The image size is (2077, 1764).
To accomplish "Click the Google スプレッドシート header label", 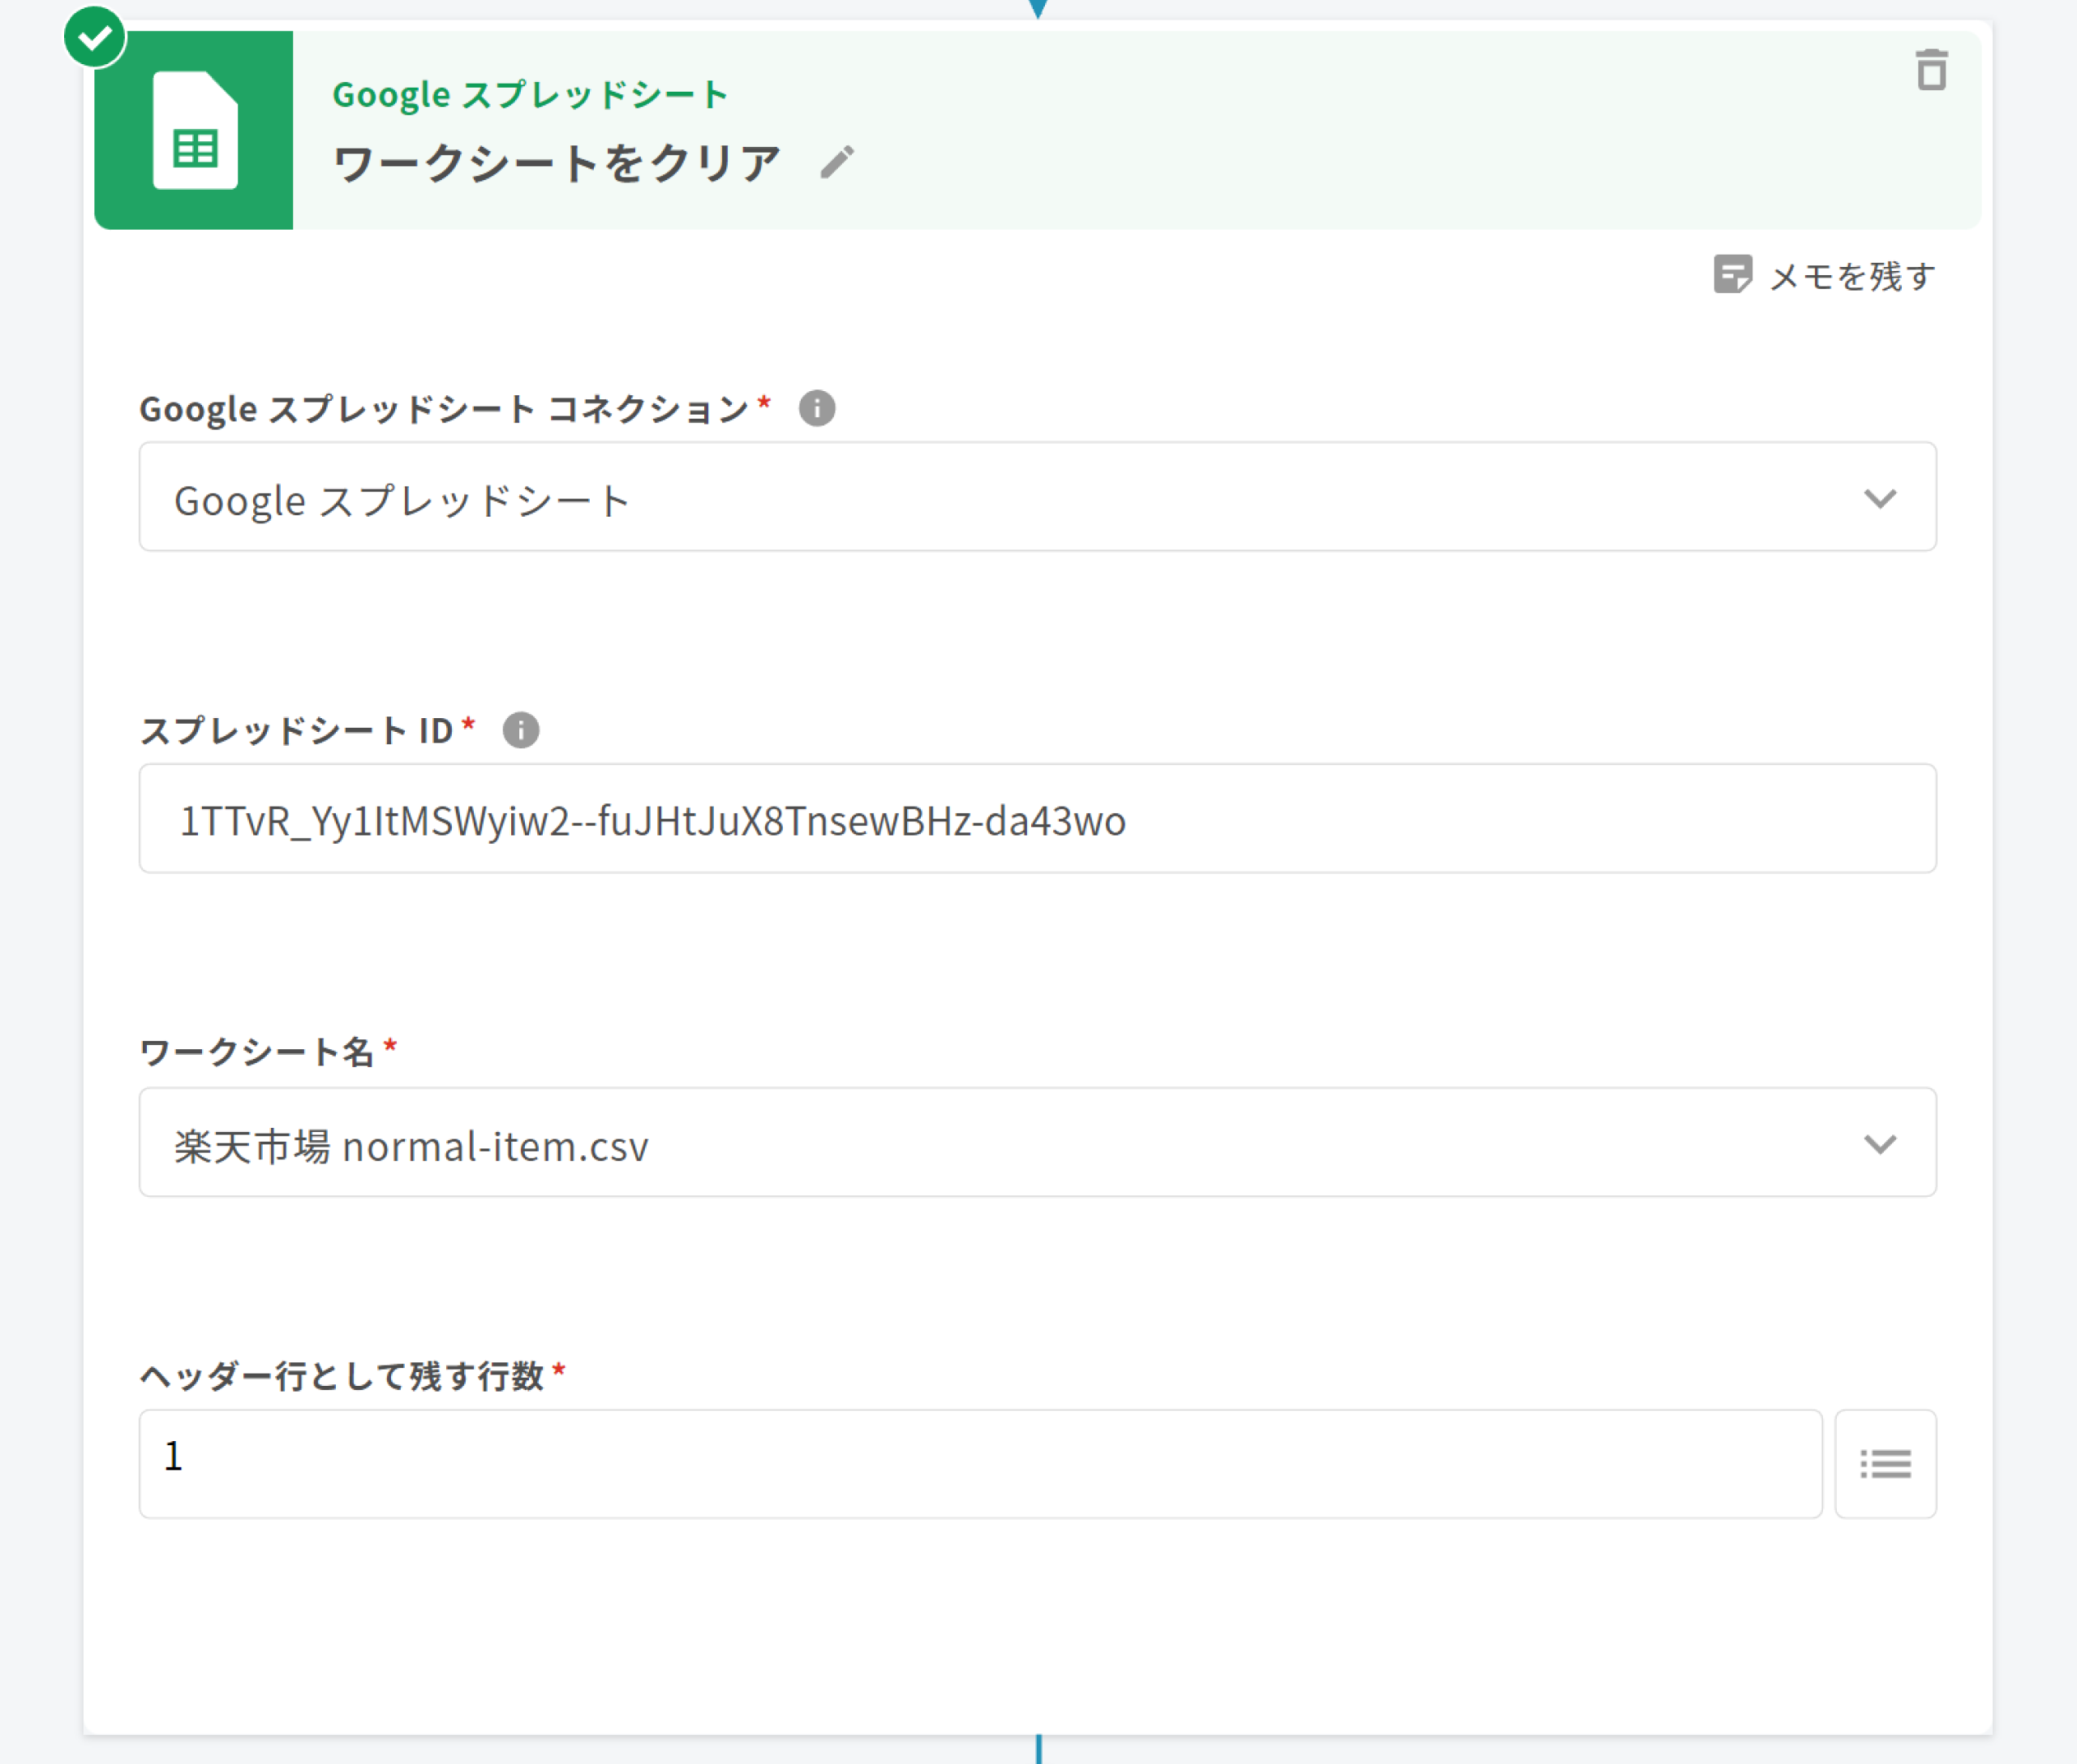I will [x=530, y=95].
